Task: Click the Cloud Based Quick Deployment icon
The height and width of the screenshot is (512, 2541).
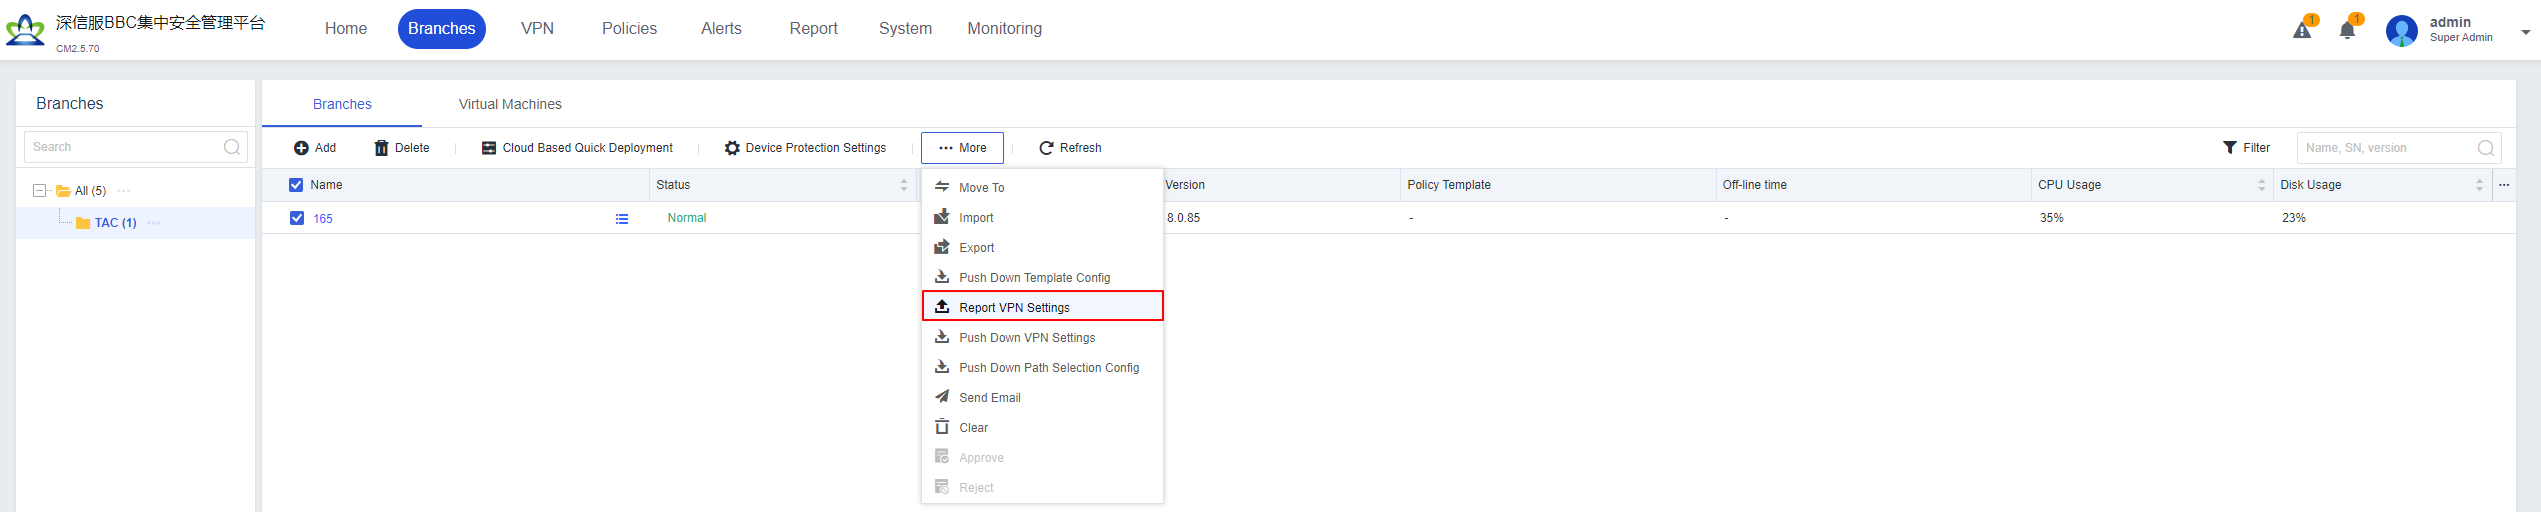Action: [x=489, y=148]
